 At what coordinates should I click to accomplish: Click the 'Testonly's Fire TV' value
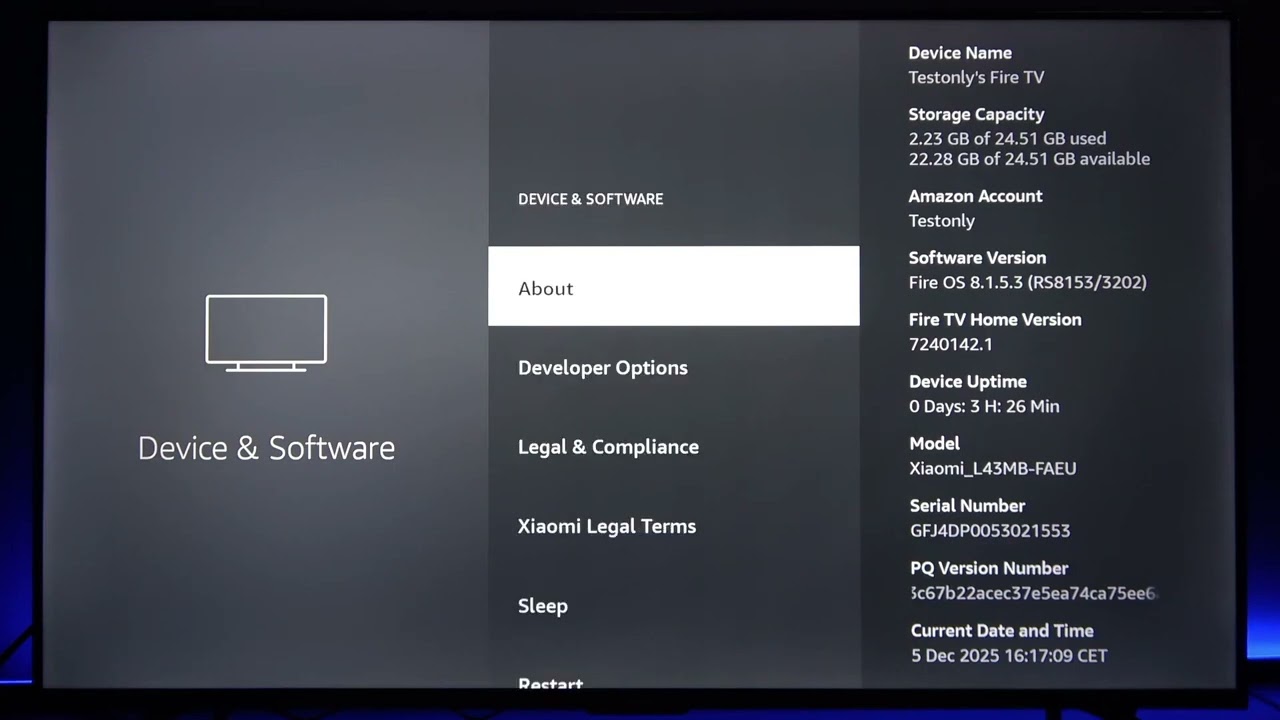[x=976, y=77]
